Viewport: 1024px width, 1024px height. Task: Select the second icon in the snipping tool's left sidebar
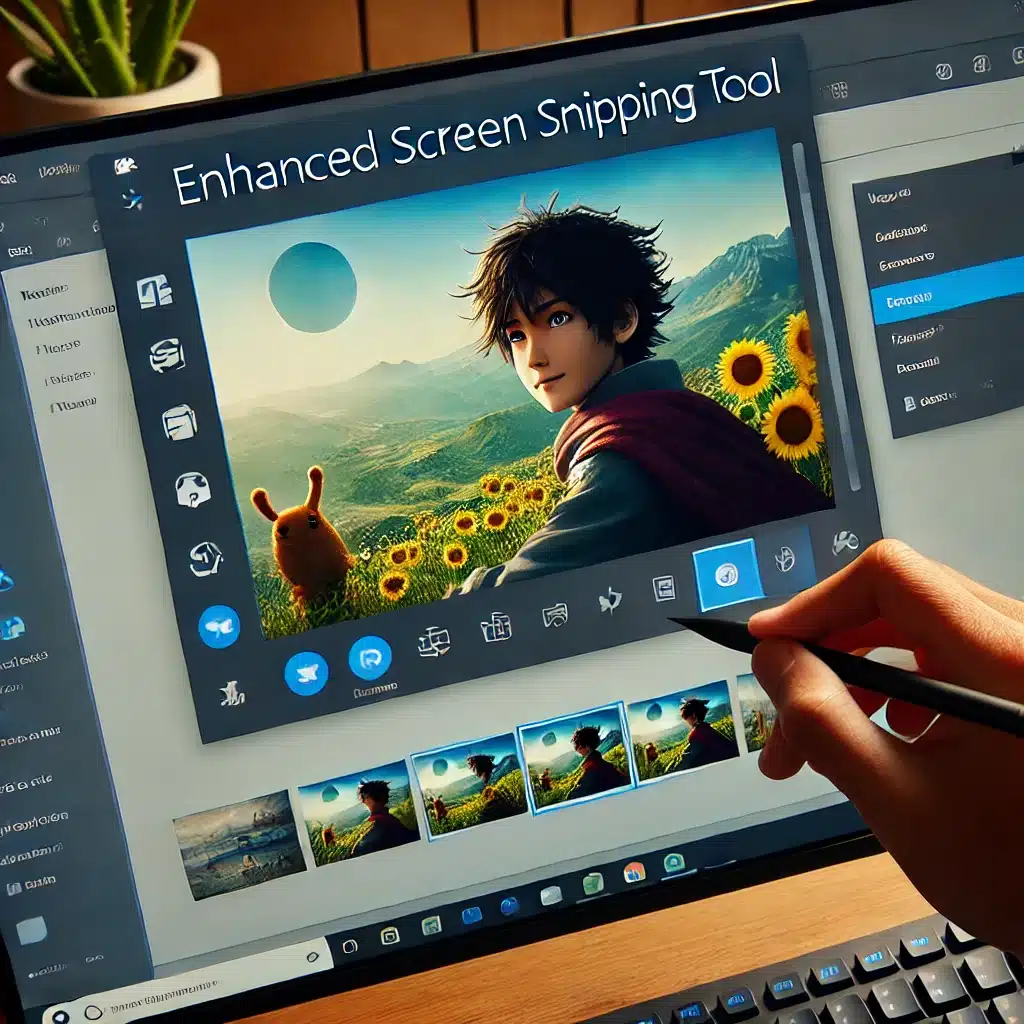[x=166, y=355]
